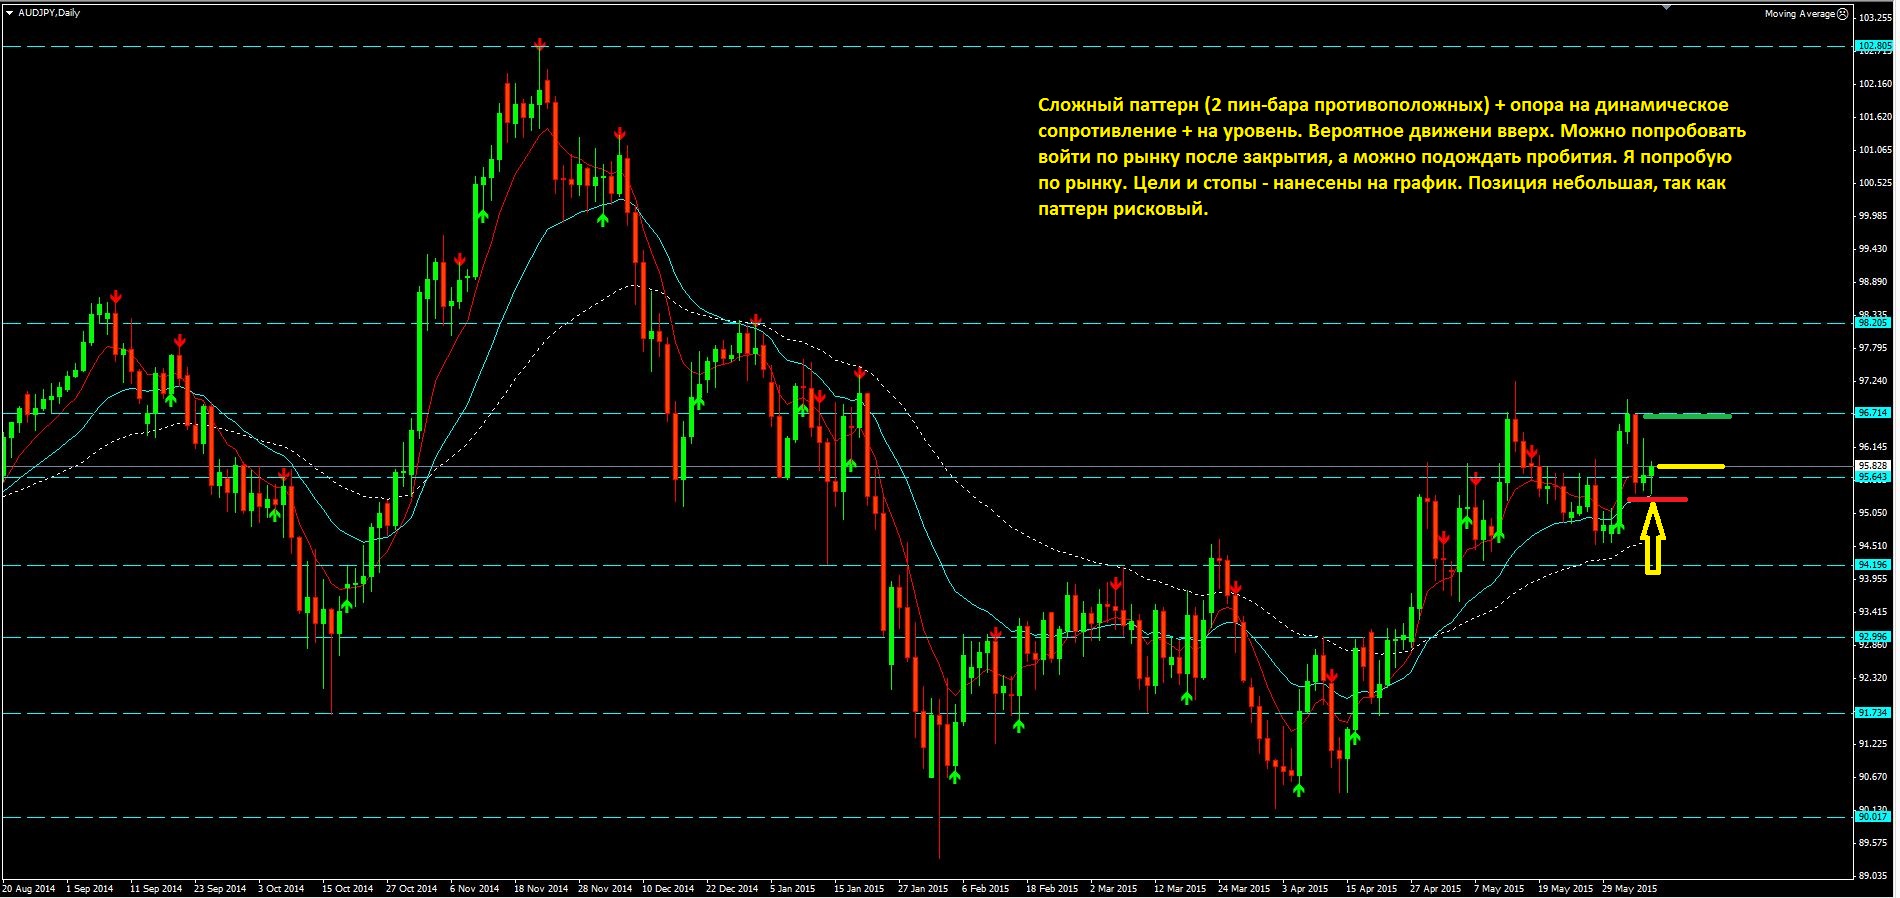Select the short red stop line
Screen dimensions: 1900x898
click(x=1657, y=499)
